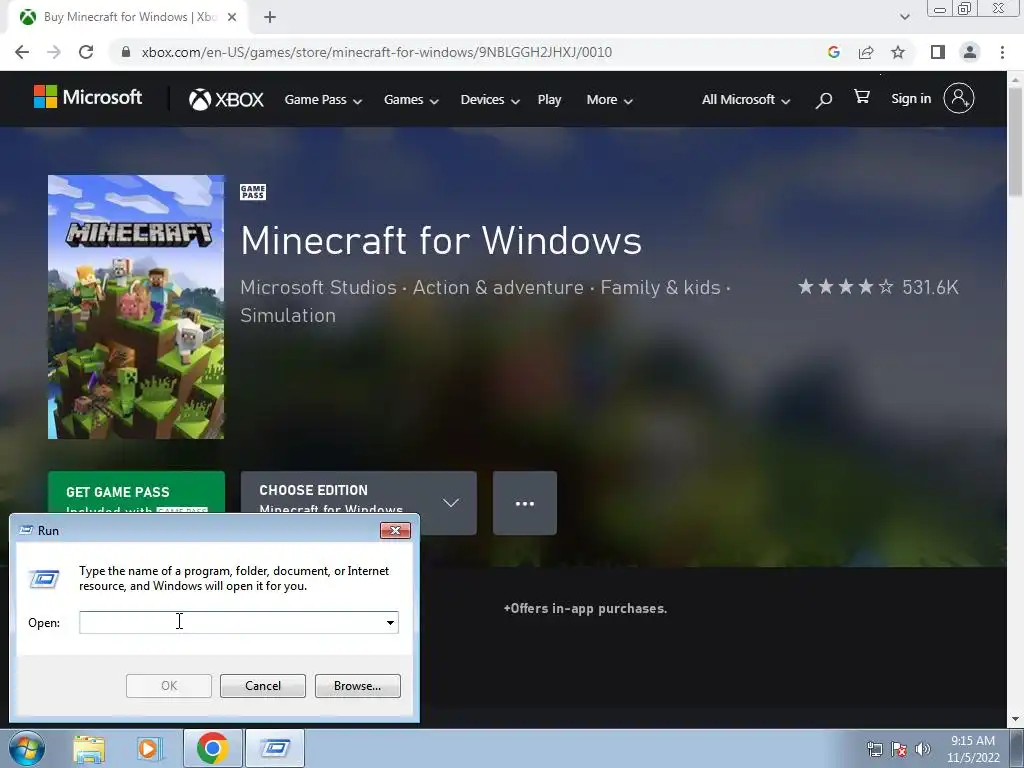Open File Explorer from taskbar
Screen dimensions: 1024x768
coord(89,748)
